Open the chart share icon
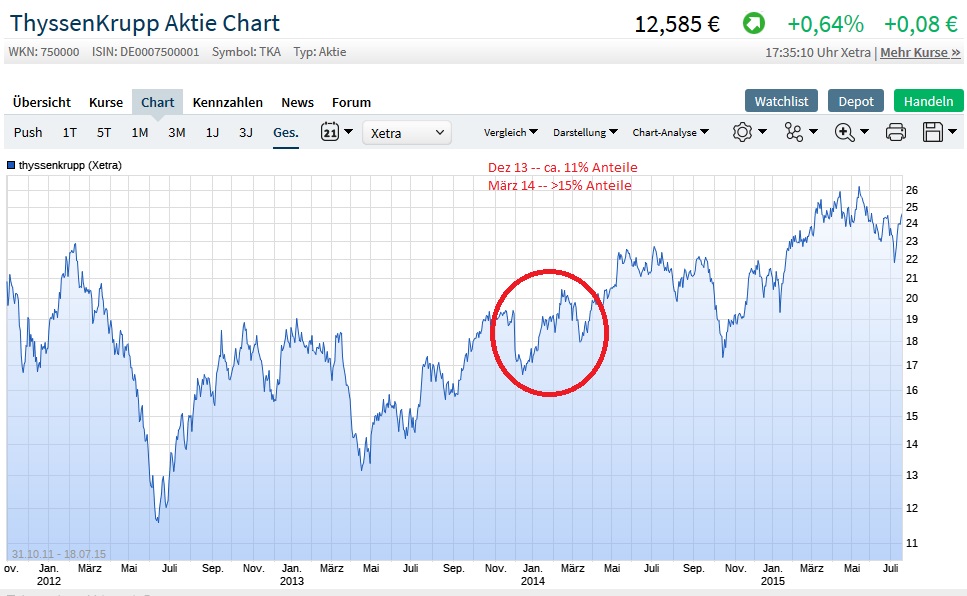The width and height of the screenshot is (967, 596). (x=793, y=132)
